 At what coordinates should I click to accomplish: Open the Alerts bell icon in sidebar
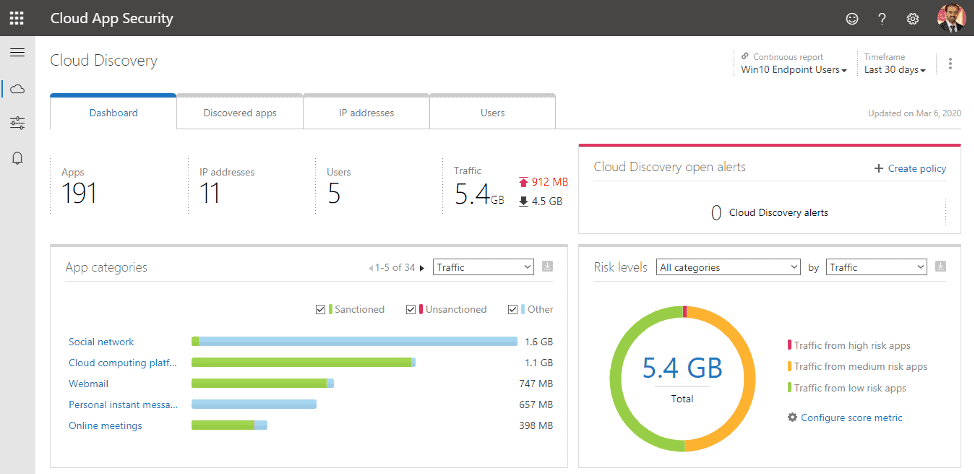click(x=17, y=158)
